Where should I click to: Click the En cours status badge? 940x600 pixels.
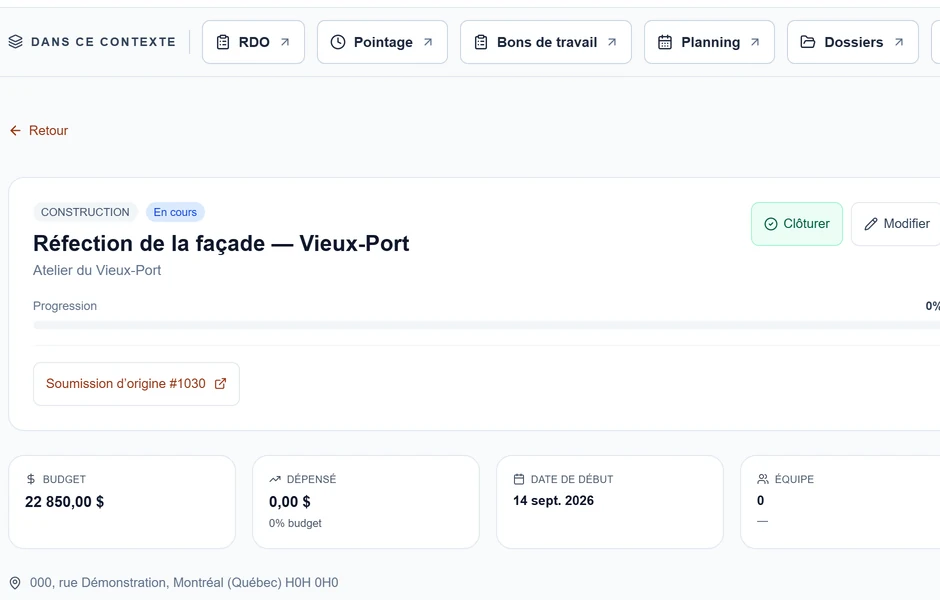coord(175,212)
